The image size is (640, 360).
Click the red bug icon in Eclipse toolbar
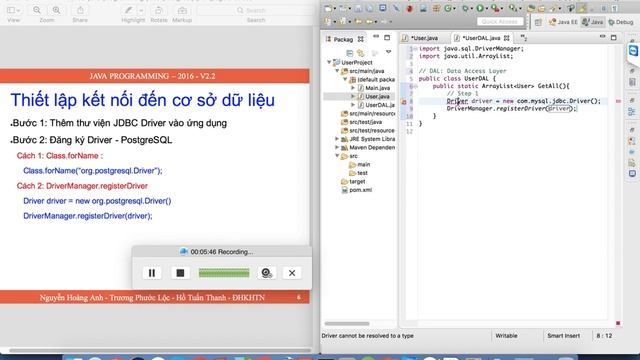[x=409, y=9]
